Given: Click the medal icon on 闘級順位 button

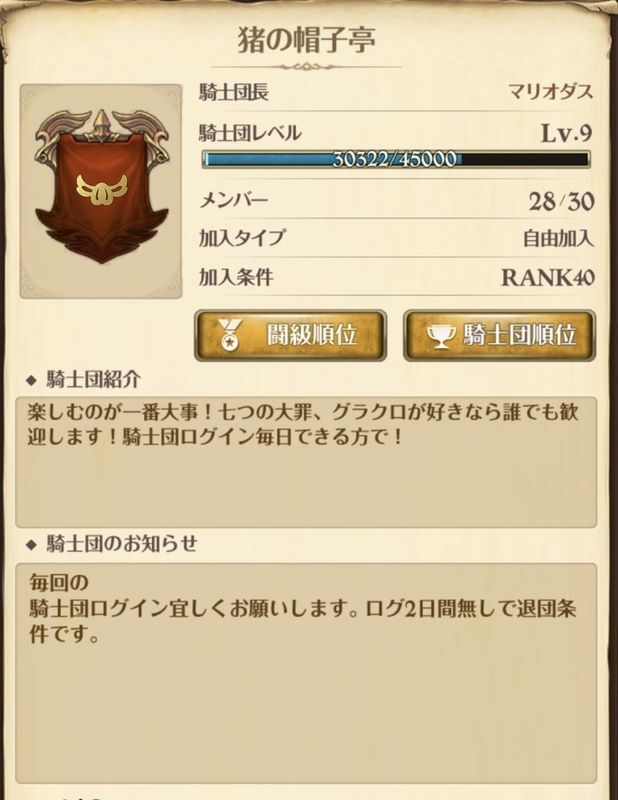Looking at the screenshot, I should click(229, 335).
